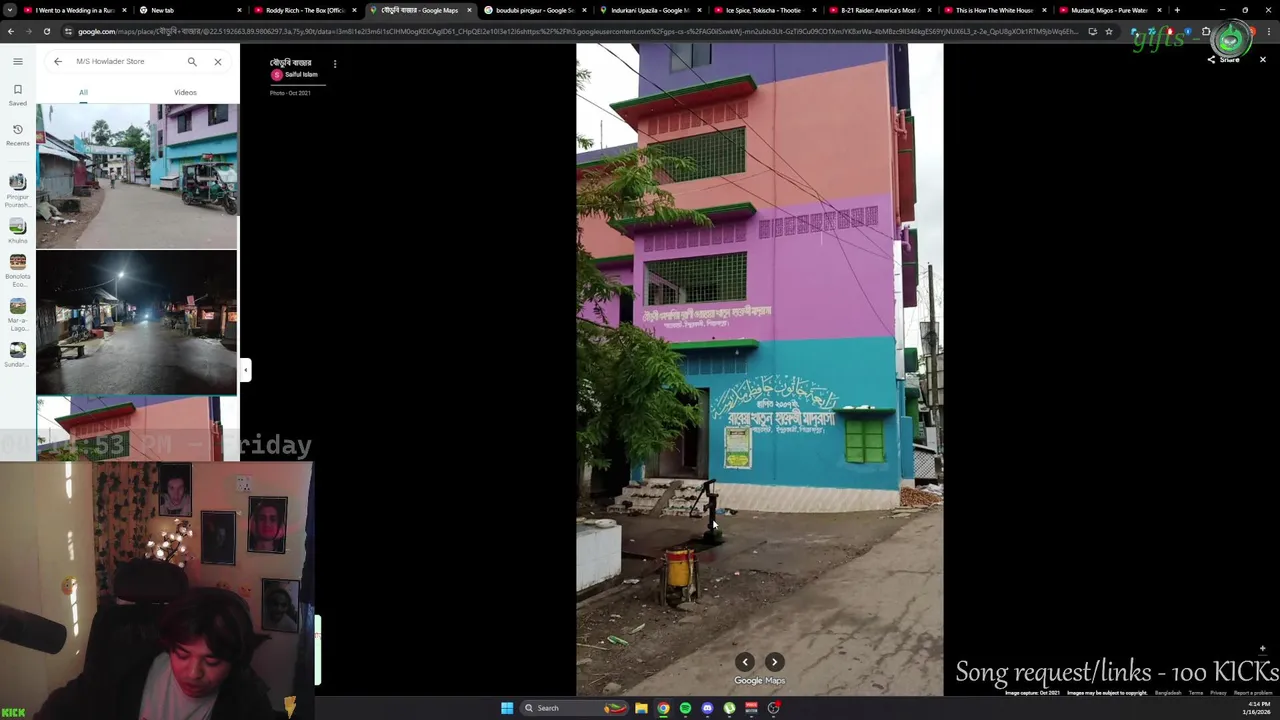The image size is (1280, 720).
Task: Show the next photo
Action: click(x=774, y=662)
